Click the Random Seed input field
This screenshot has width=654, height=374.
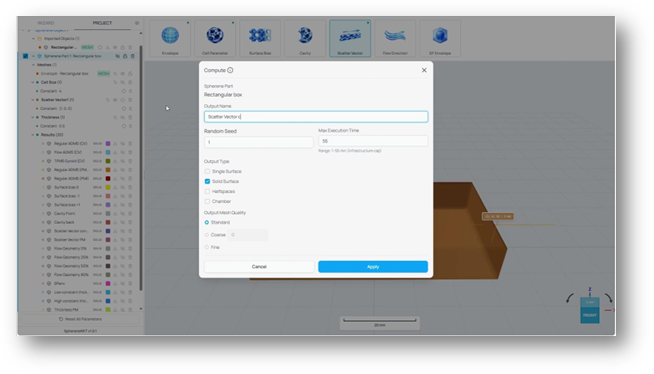click(259, 142)
